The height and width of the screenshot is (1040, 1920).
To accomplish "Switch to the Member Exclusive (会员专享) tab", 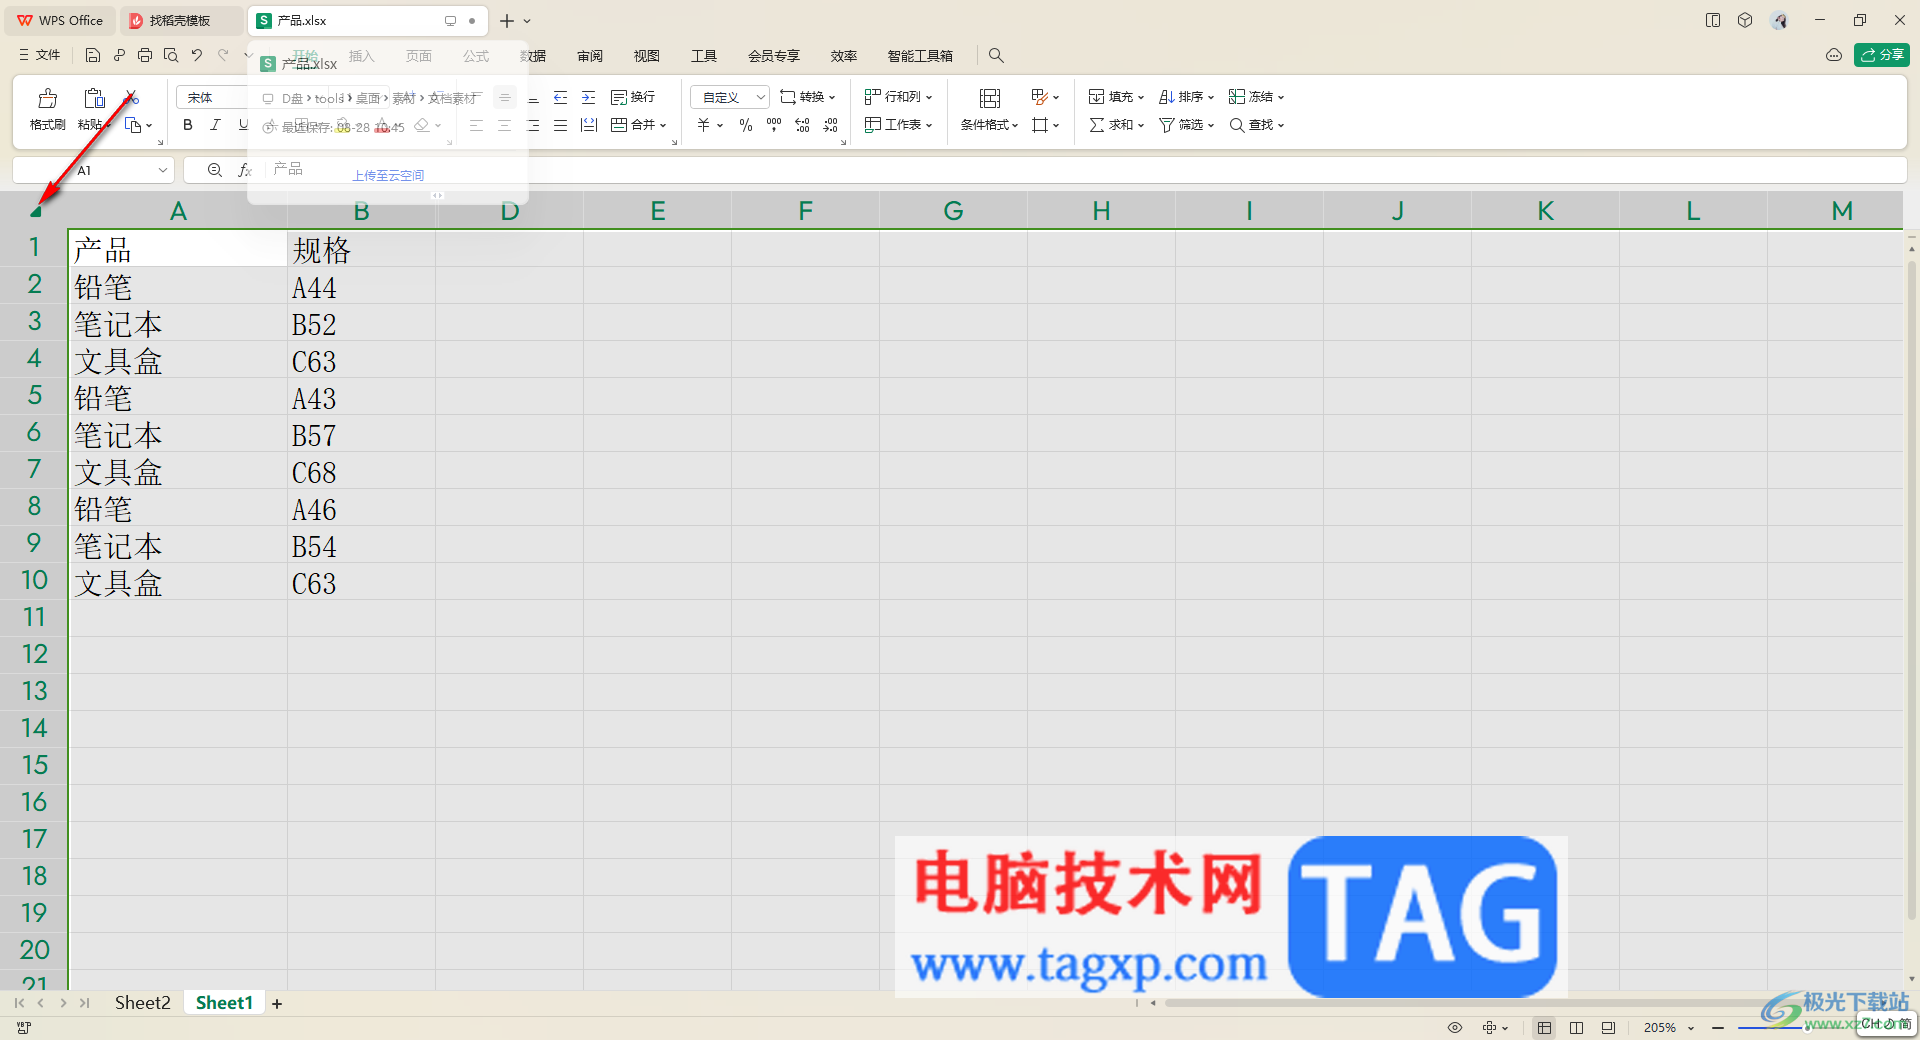I will coord(774,56).
